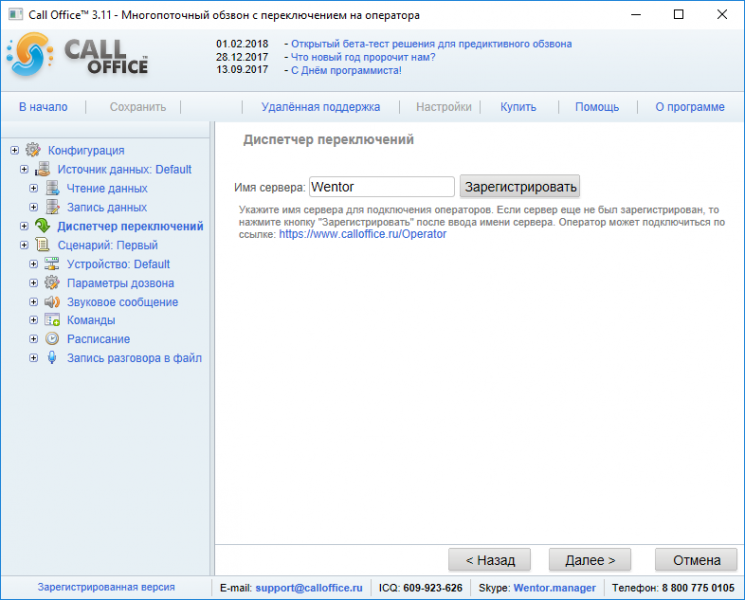This screenshot has height=600, width=745.
Task: Click the Команды list icon
Action: coord(52,320)
